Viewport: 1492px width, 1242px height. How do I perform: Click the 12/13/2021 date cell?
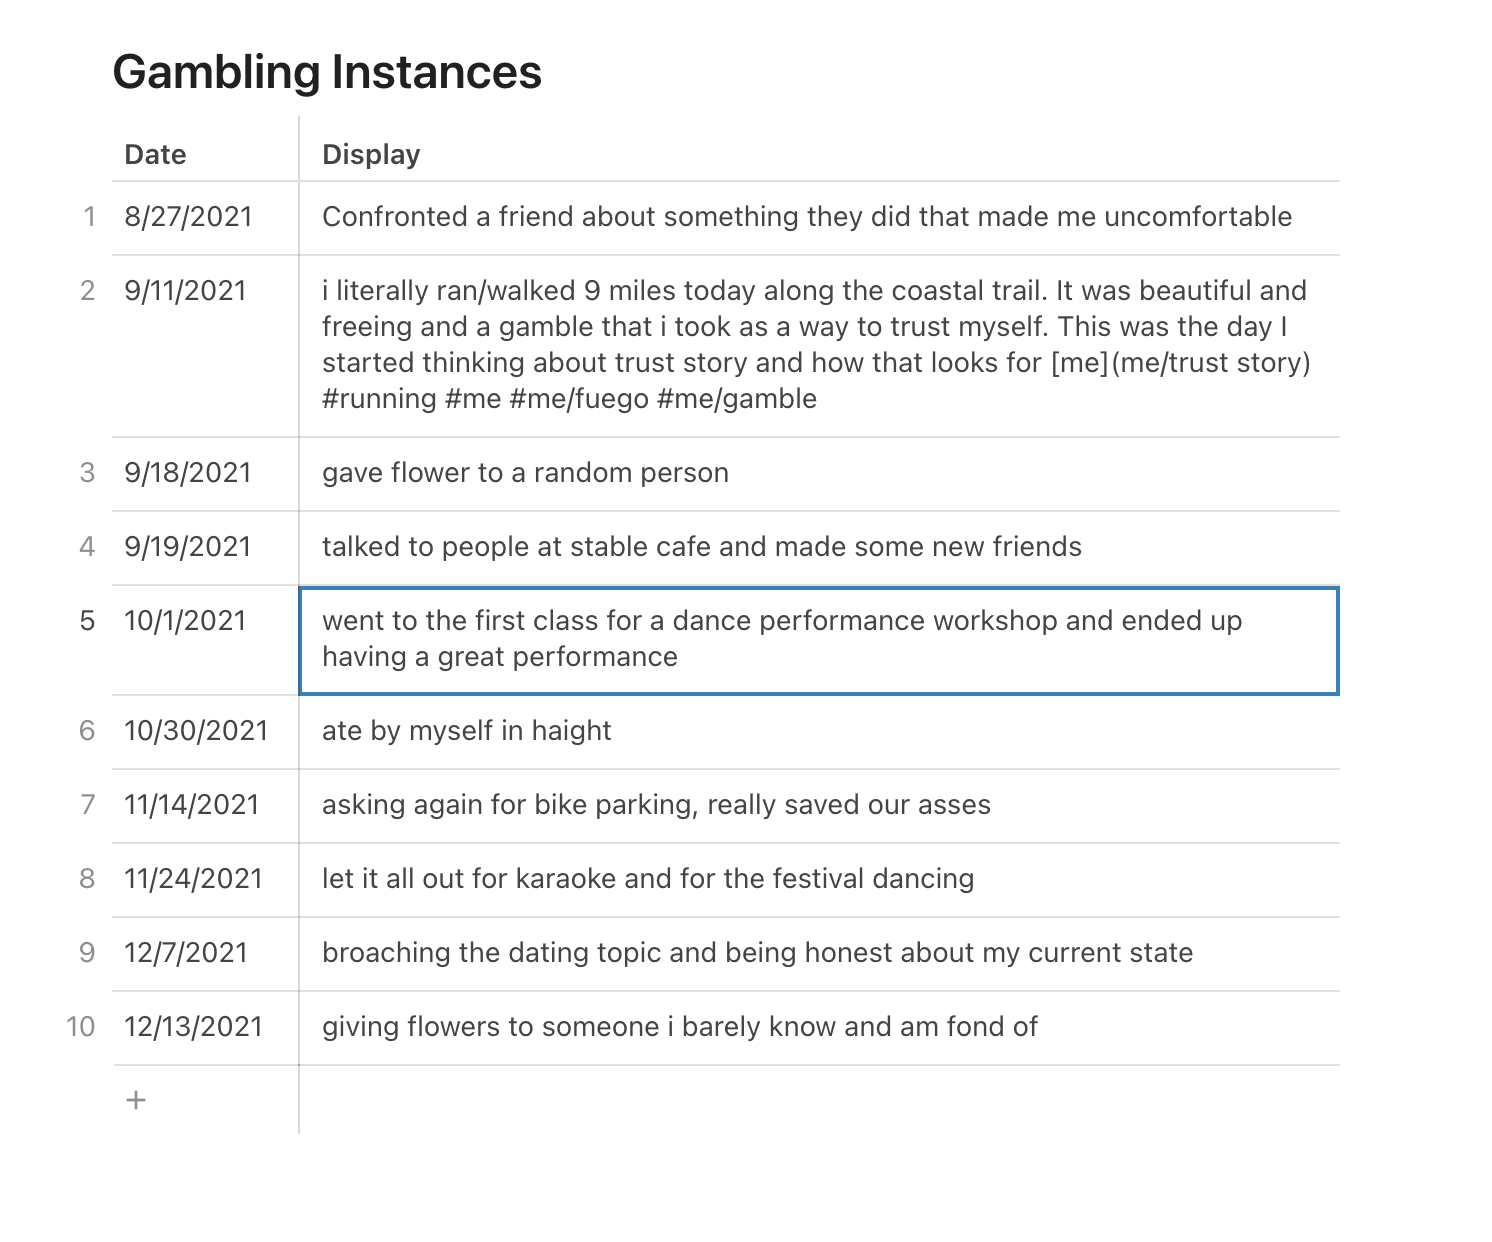point(193,1027)
